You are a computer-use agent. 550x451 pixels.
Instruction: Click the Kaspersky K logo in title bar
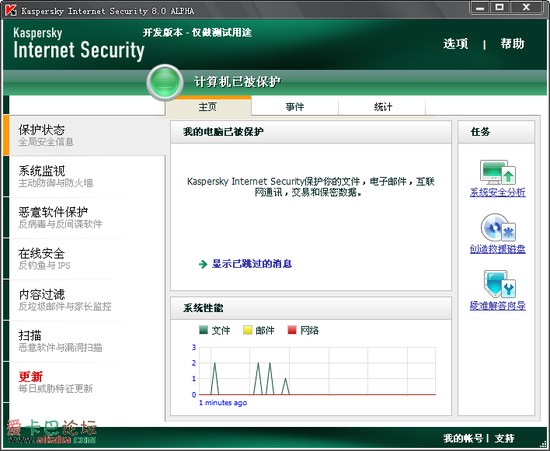11,10
